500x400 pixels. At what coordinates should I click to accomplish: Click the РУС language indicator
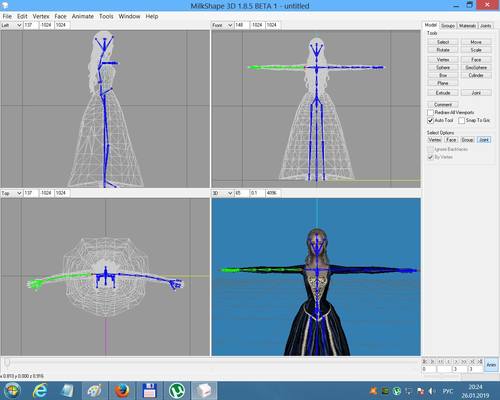(x=448, y=391)
